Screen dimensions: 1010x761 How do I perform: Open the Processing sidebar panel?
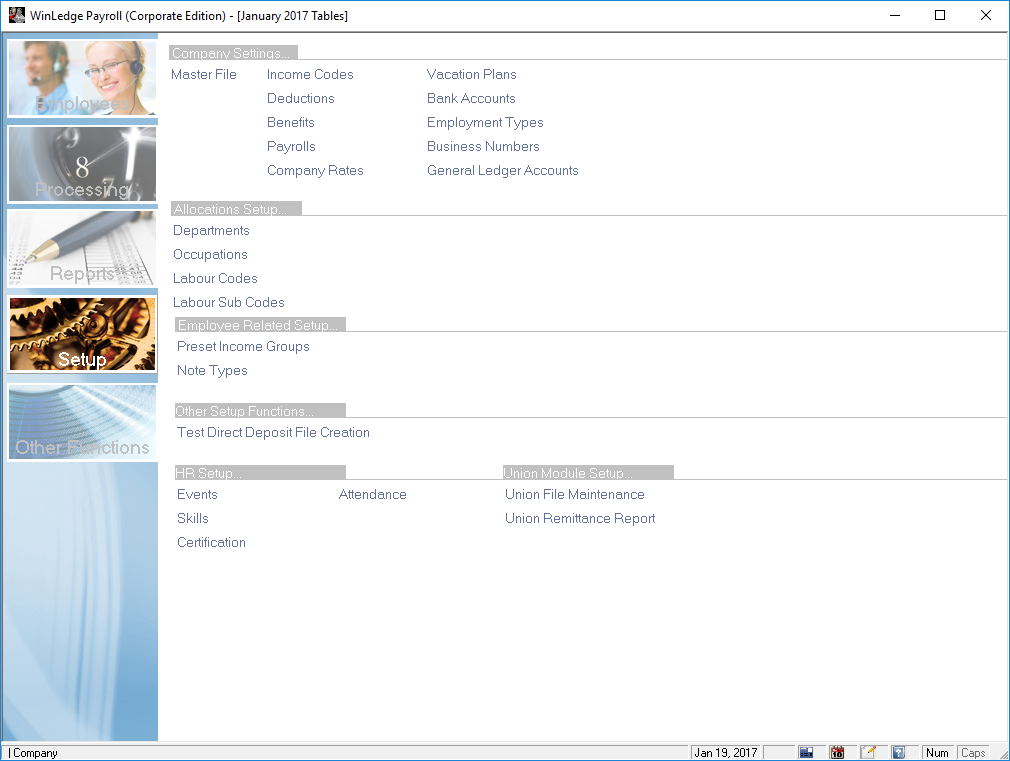[x=82, y=164]
